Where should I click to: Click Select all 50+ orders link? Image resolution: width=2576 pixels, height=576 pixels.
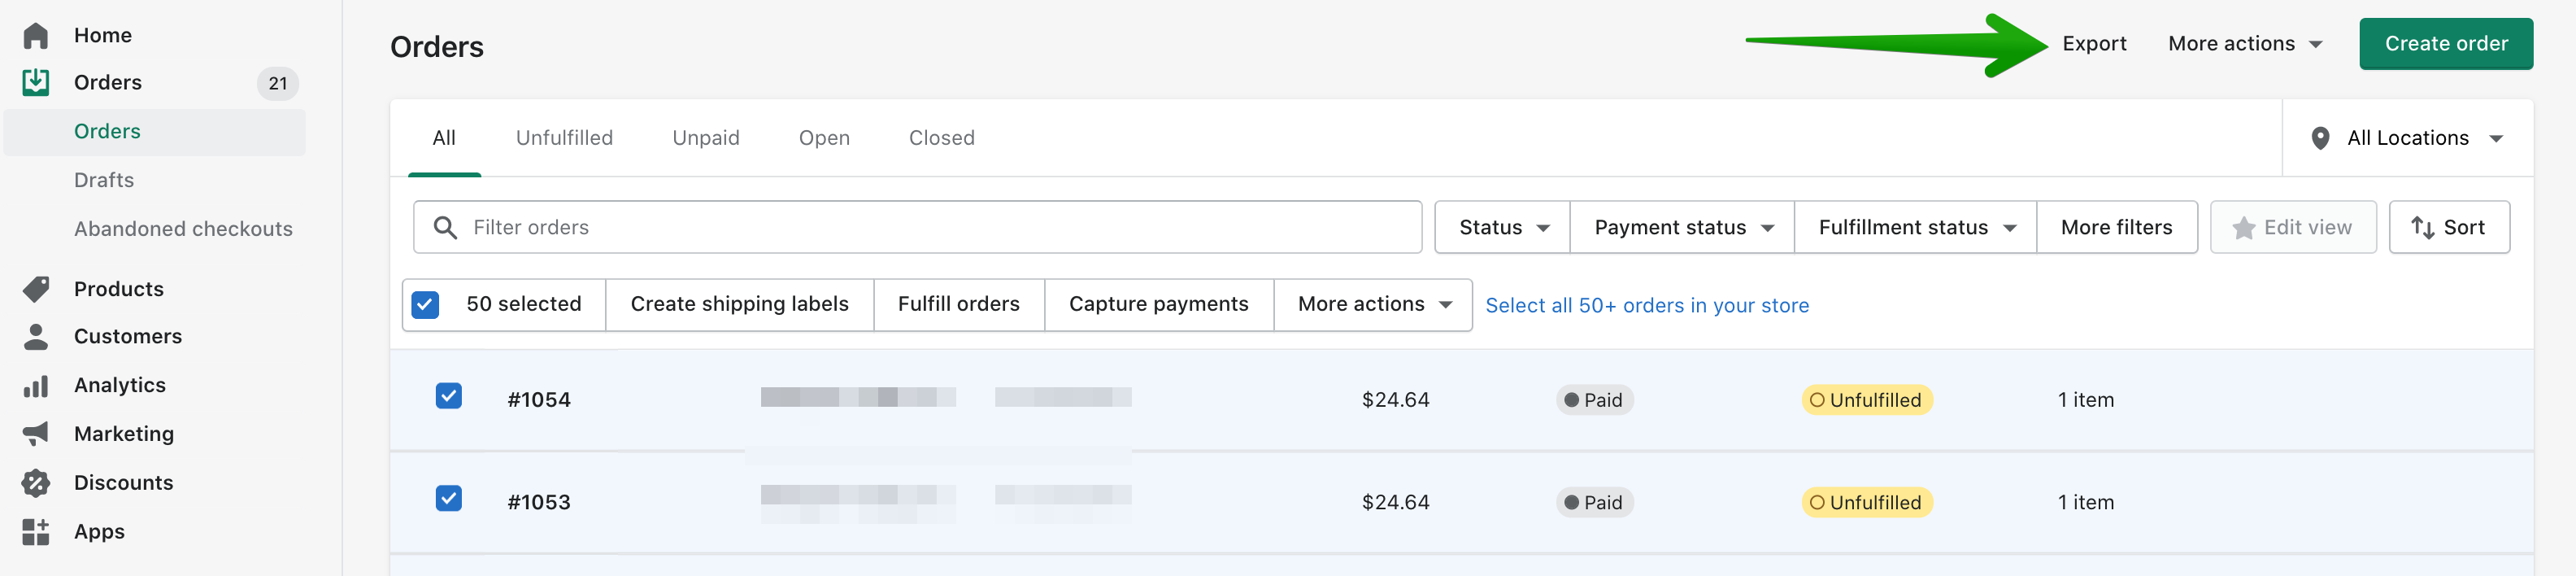[x=1646, y=306]
